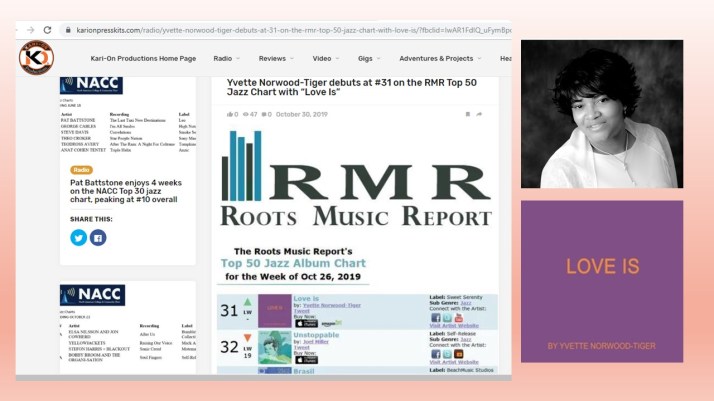The width and height of the screenshot is (714, 401).
Task: Open the Love Is album title link
Action: (306, 299)
